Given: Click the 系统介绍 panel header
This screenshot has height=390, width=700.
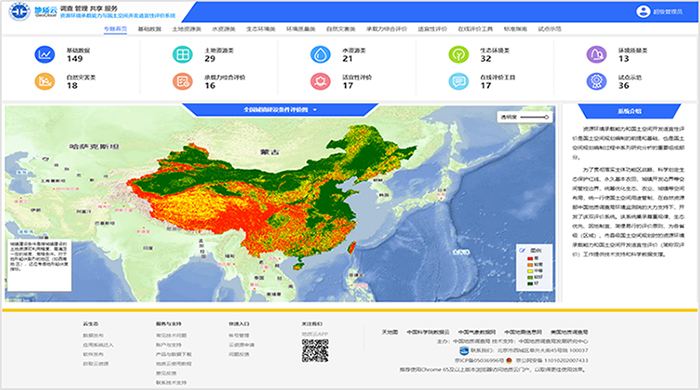Looking at the screenshot, I should coord(629,111).
